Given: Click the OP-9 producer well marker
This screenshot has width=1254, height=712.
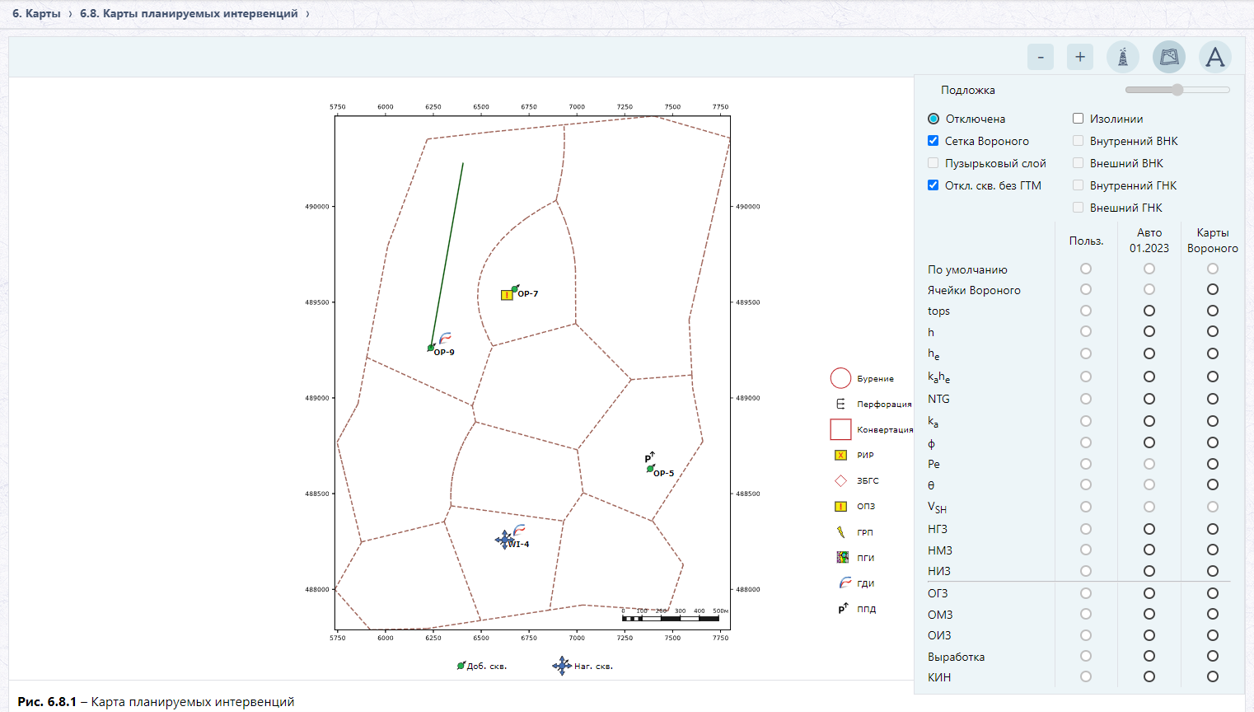Looking at the screenshot, I should click(432, 348).
